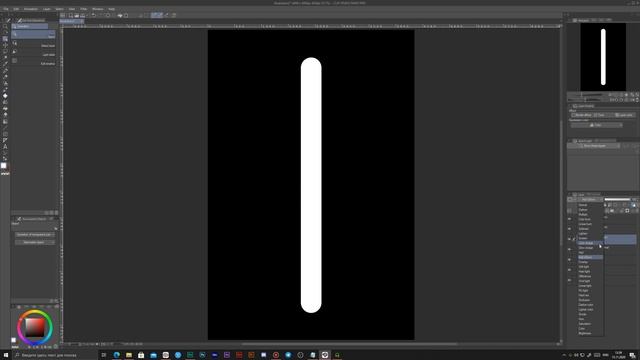Screen dimensions: 640x360
Task: Select the Text (A) tool
Action: tap(5, 146)
